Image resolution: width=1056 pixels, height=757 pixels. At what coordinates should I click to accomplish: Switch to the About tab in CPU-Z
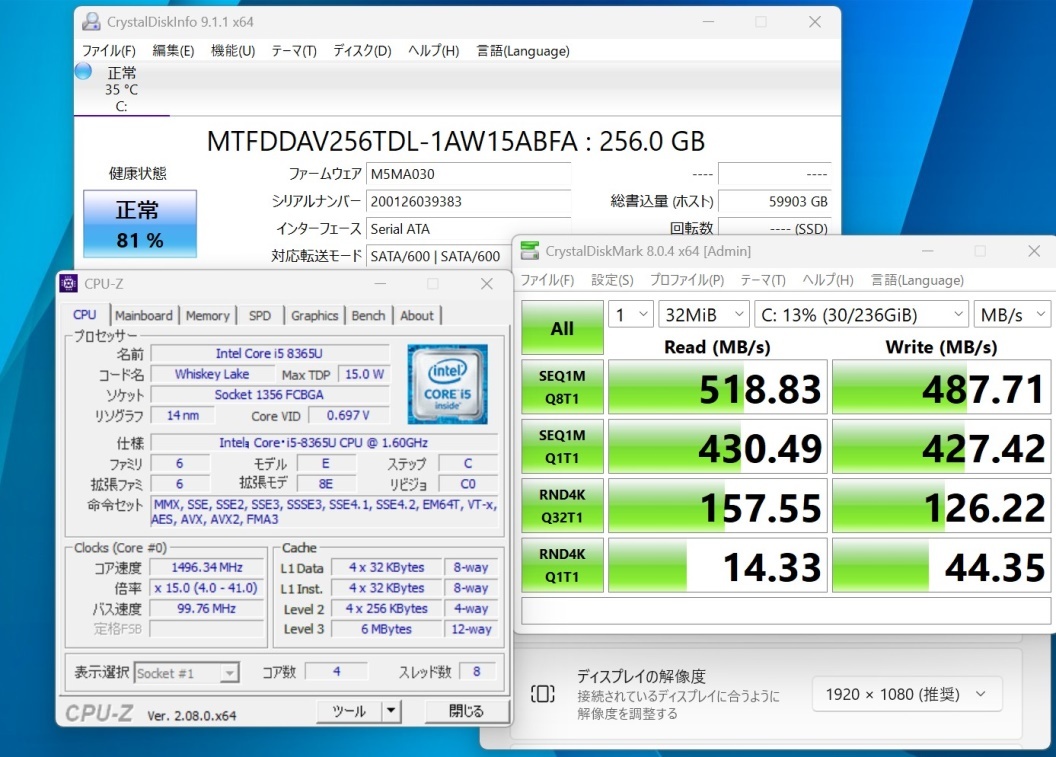click(x=417, y=315)
